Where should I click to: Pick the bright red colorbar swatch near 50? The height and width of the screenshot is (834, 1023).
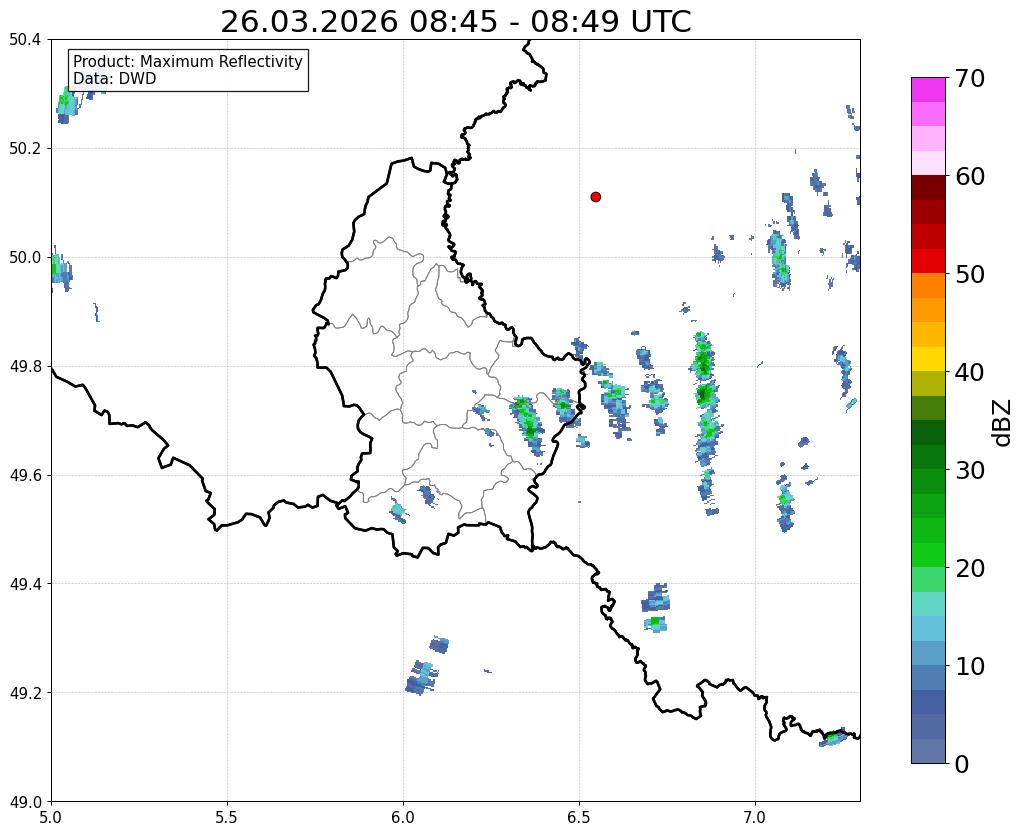pyautogui.click(x=928, y=261)
